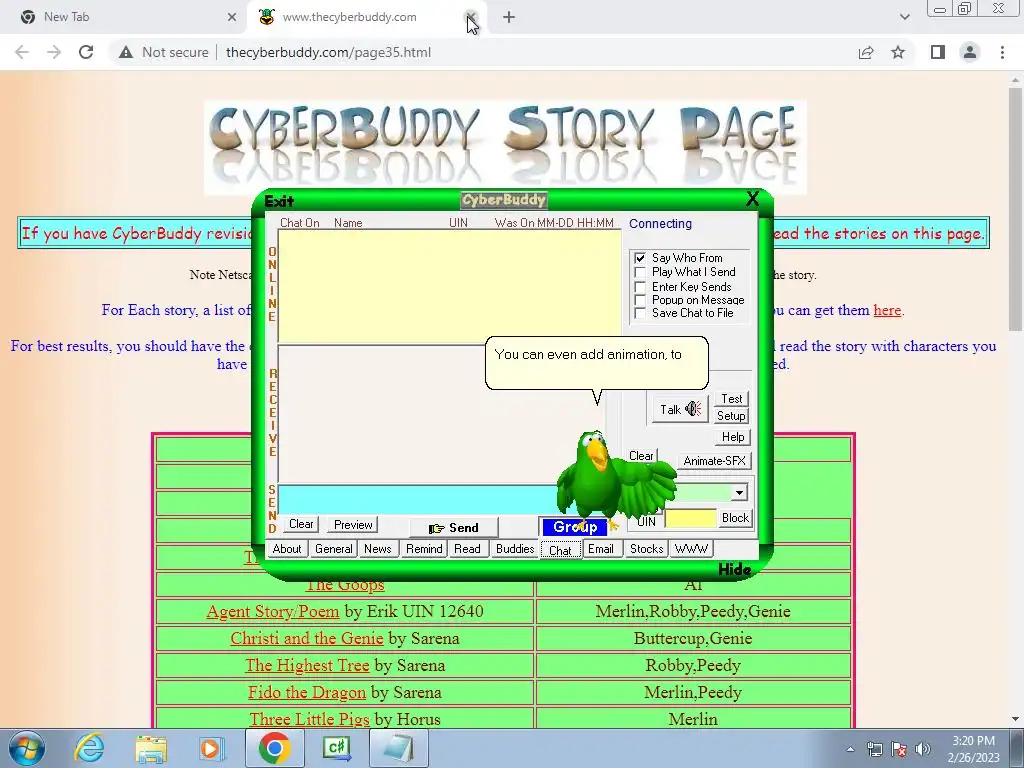1024x768 pixels.
Task: Click the Send button with pointing hand
Action: point(454,527)
